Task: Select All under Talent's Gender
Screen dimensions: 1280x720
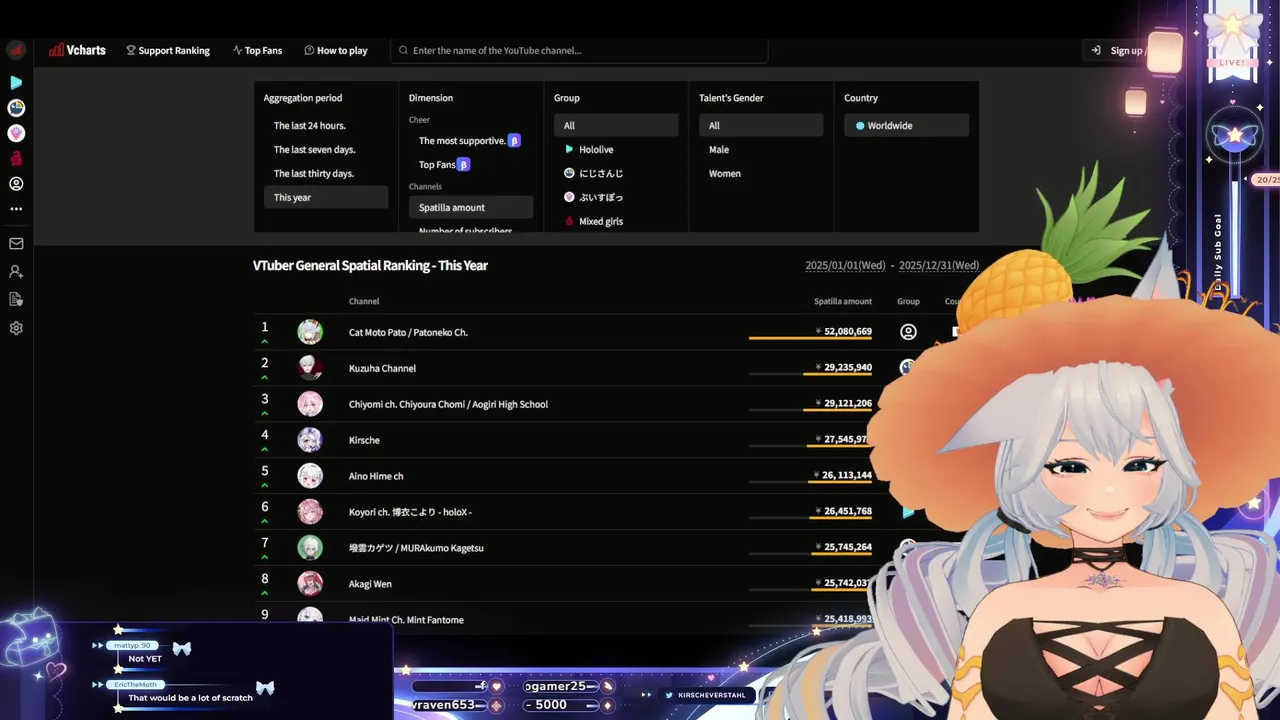Action: pos(761,125)
